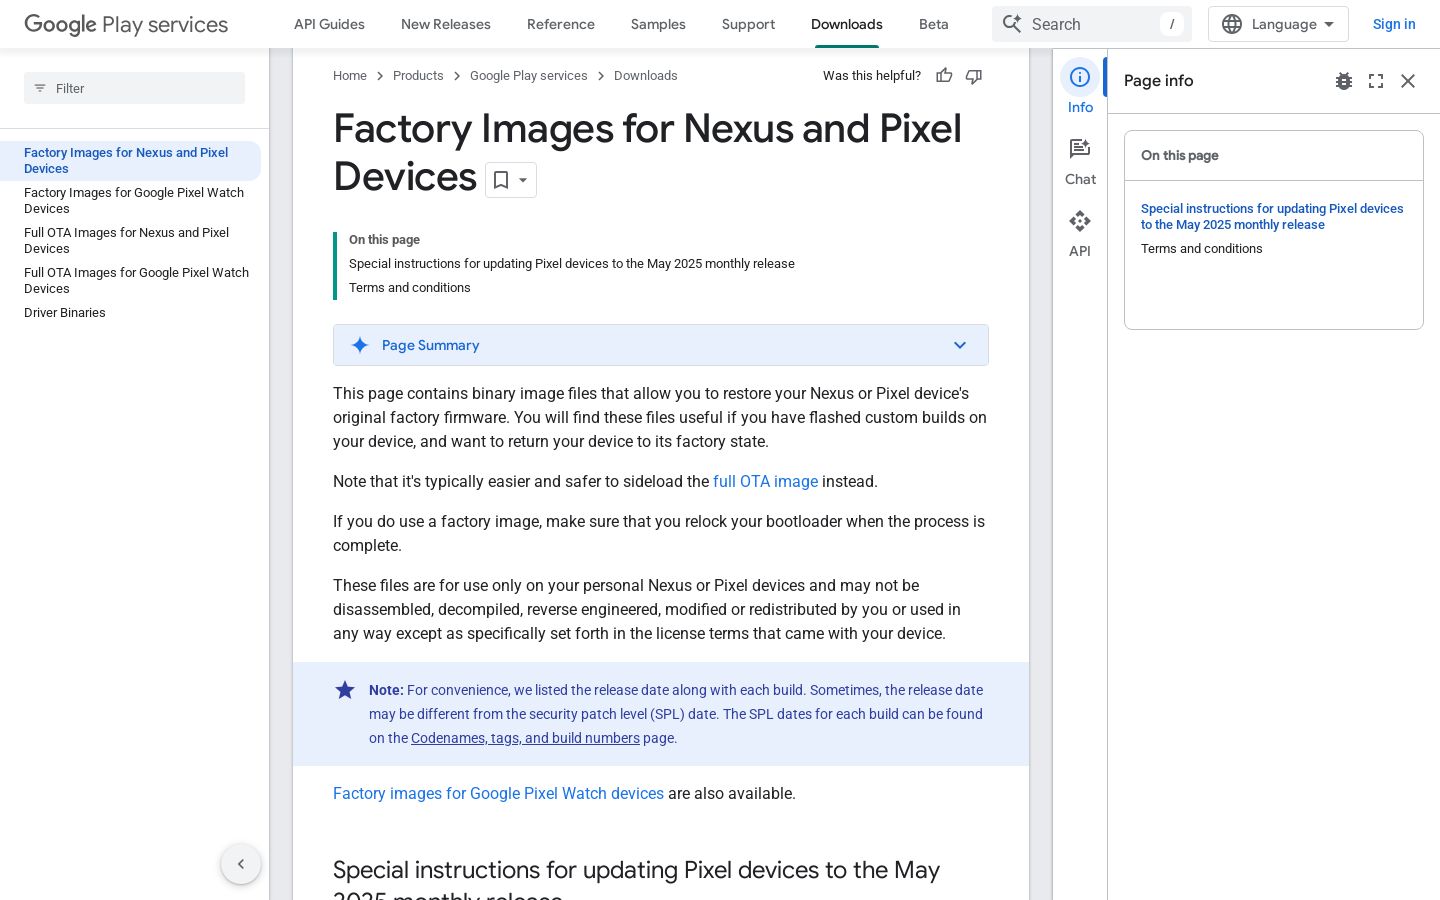This screenshot has width=1440, height=900.
Task: Go to Downloads breadcrumb
Action: pos(646,76)
